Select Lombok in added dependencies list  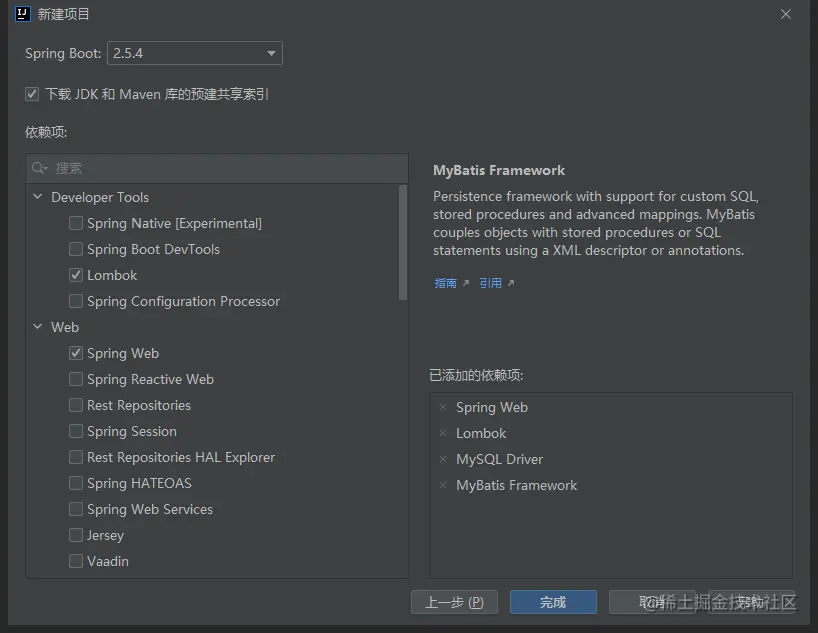[x=481, y=433]
